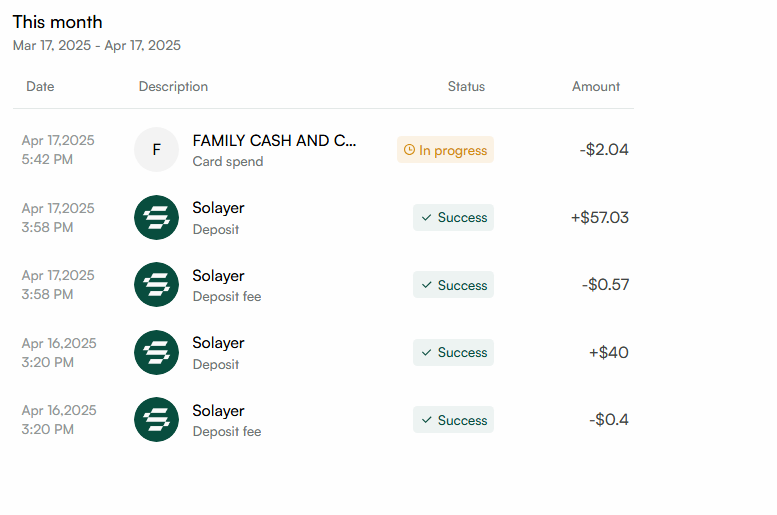Click Solayer logo for +$40 deposit
The height and width of the screenshot is (515, 777).
pos(156,352)
